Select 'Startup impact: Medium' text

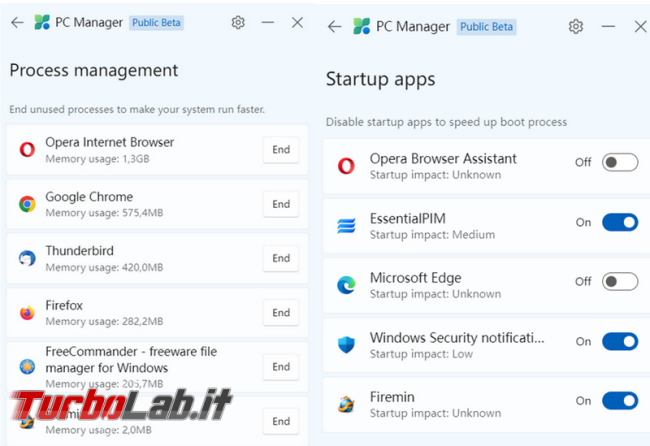(x=432, y=235)
